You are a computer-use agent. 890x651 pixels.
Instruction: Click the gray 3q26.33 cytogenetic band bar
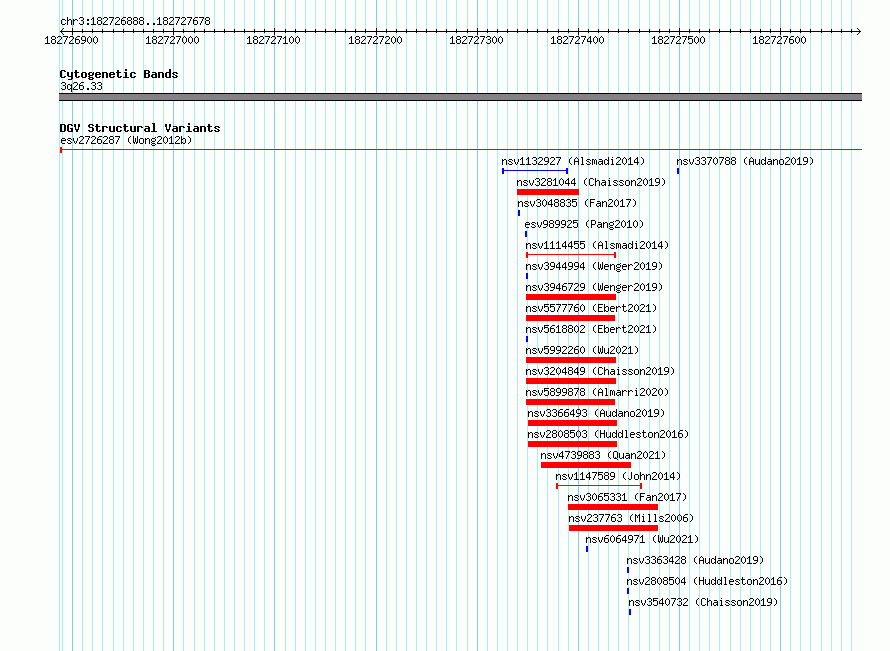pyautogui.click(x=460, y=97)
